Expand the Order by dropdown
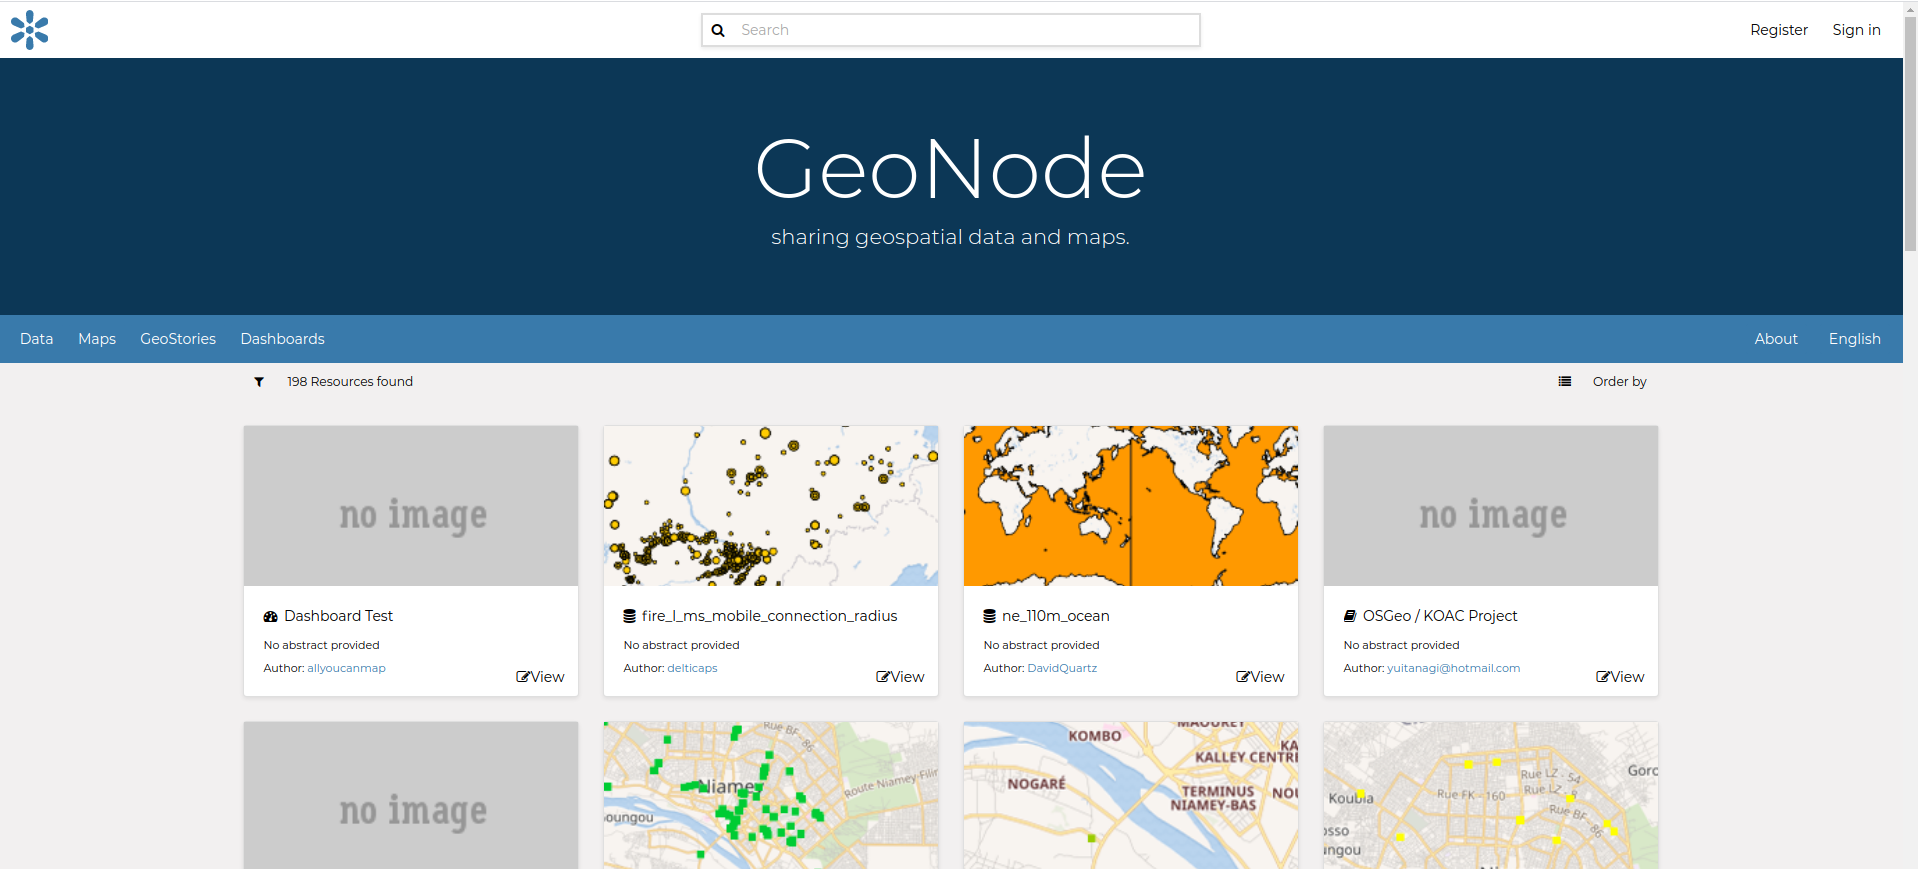This screenshot has height=869, width=1918. coord(1619,382)
